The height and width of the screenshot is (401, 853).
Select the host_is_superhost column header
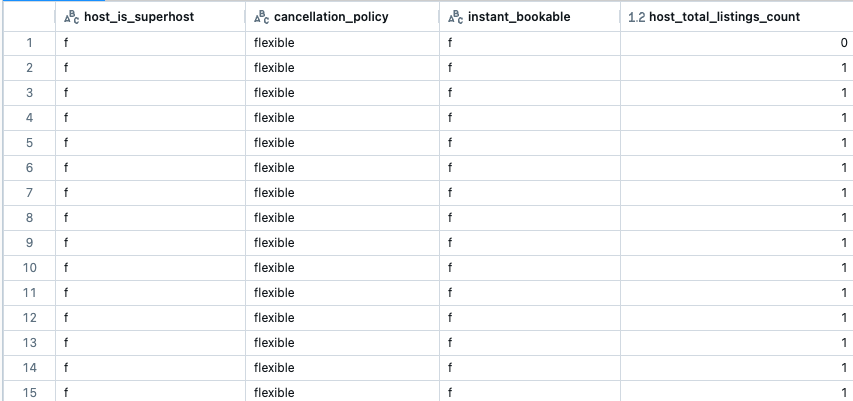click(139, 18)
